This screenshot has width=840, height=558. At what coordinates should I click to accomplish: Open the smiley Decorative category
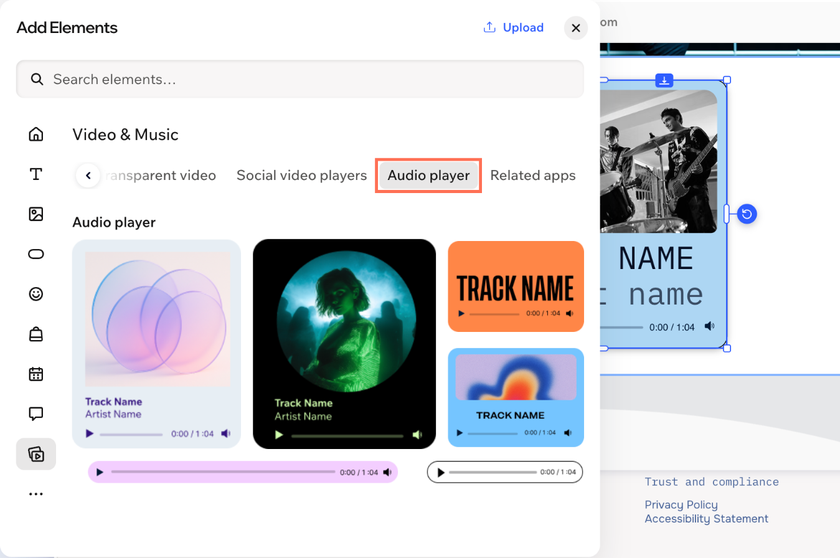coord(36,294)
